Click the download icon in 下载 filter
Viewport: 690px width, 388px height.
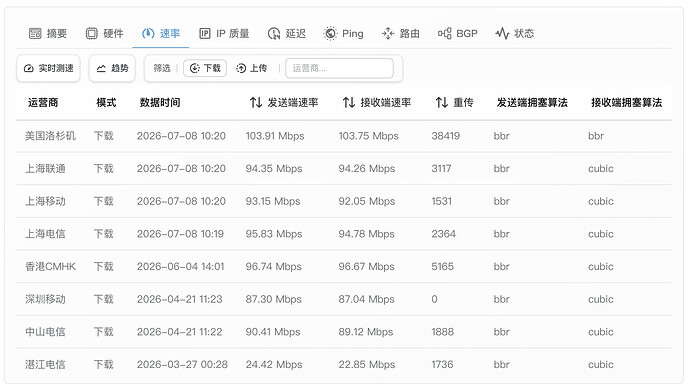tap(195, 68)
